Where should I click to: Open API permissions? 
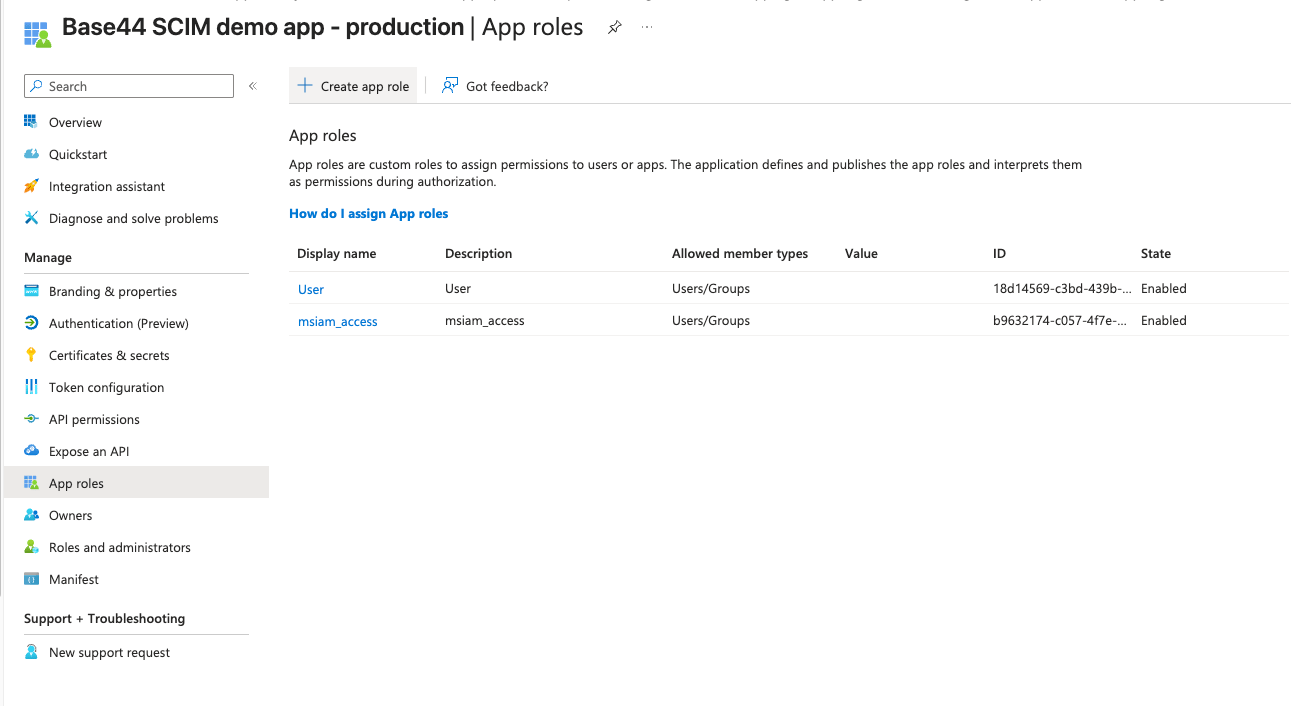pos(94,419)
